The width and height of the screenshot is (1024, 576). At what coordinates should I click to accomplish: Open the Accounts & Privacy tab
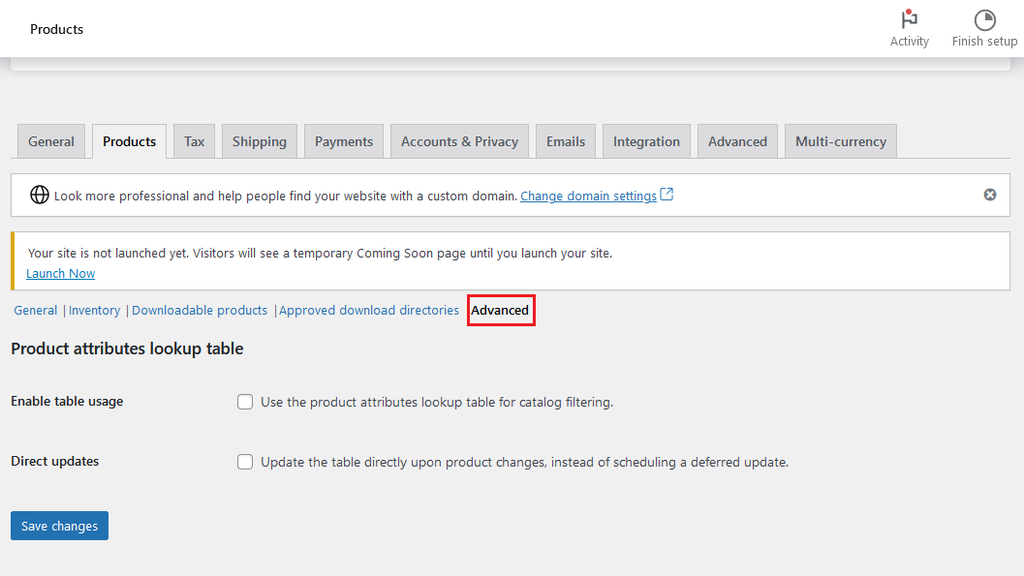pyautogui.click(x=459, y=142)
